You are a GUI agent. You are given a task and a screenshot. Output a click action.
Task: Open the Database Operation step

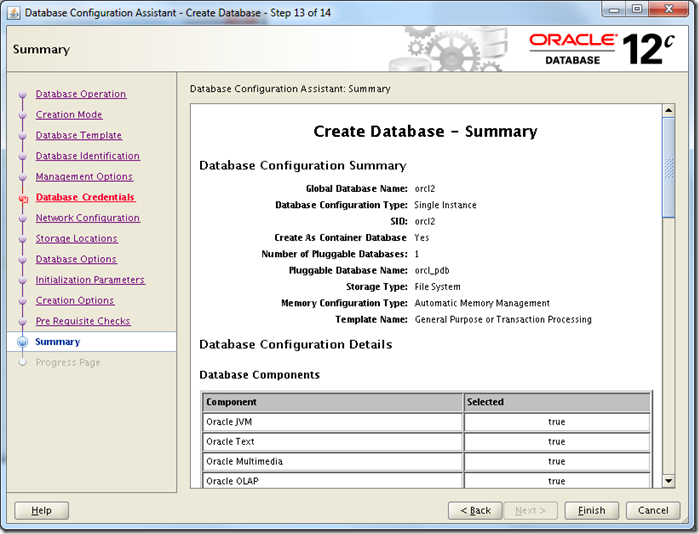tap(81, 94)
